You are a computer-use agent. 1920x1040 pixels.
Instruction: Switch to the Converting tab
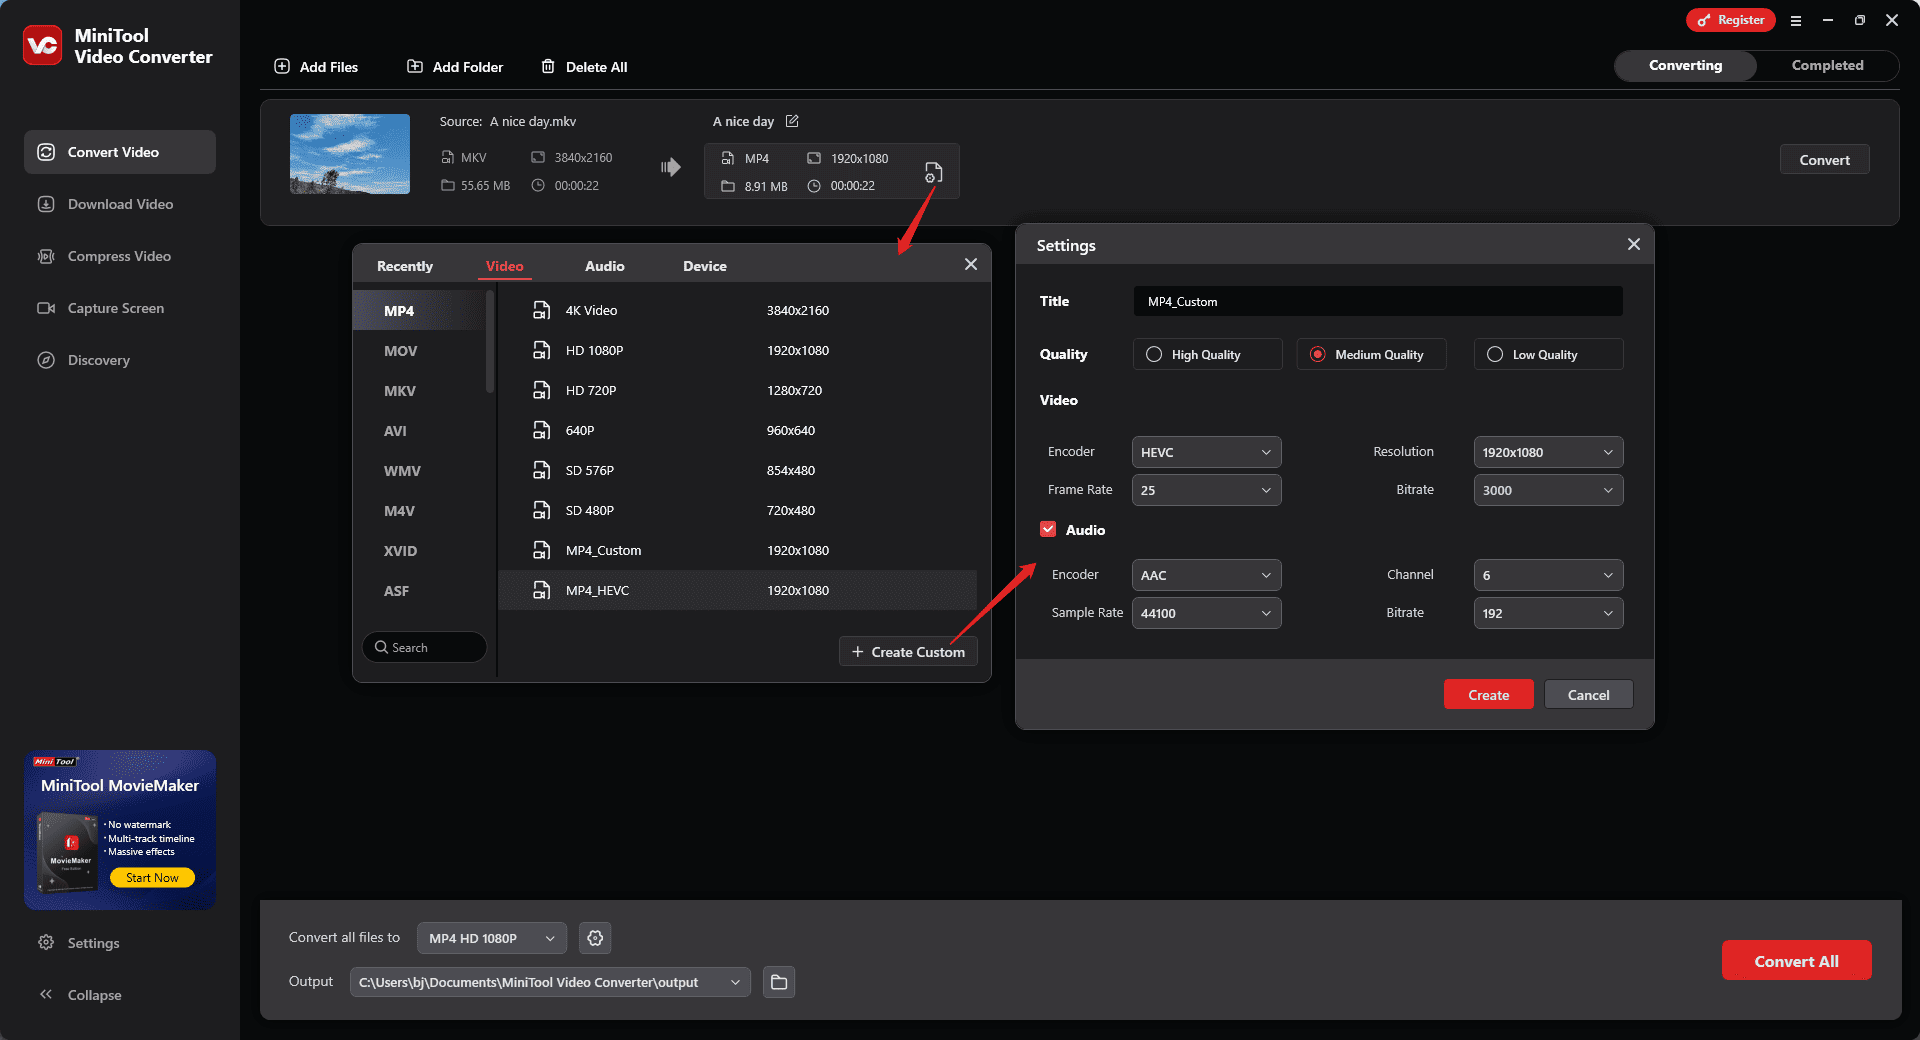[1686, 65]
